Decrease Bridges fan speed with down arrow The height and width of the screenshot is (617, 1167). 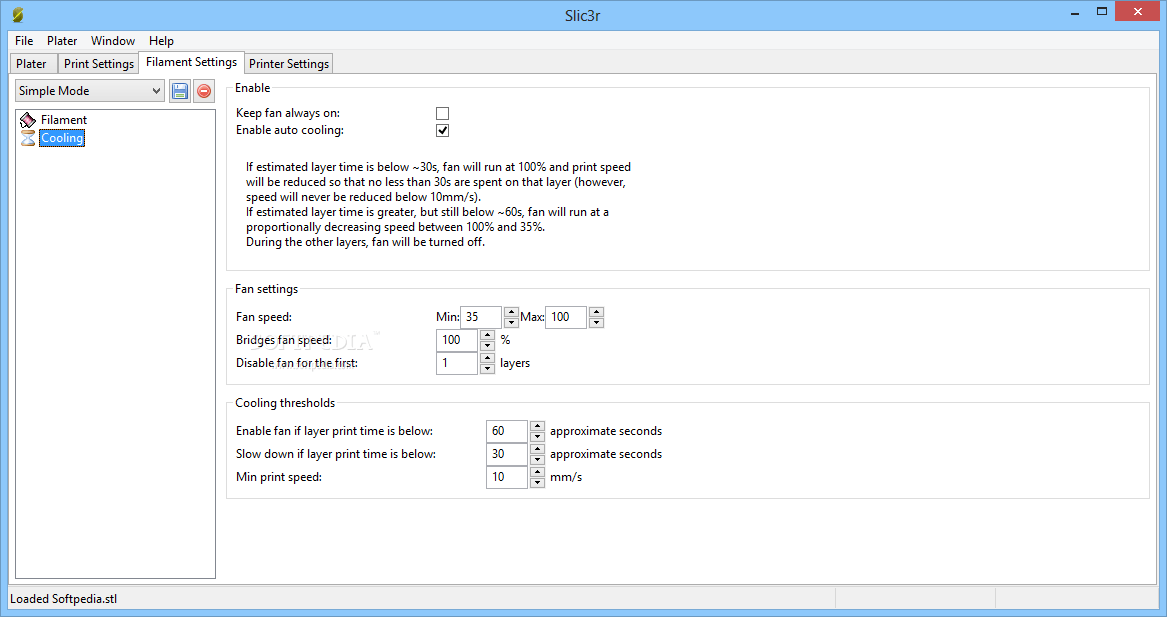487,344
